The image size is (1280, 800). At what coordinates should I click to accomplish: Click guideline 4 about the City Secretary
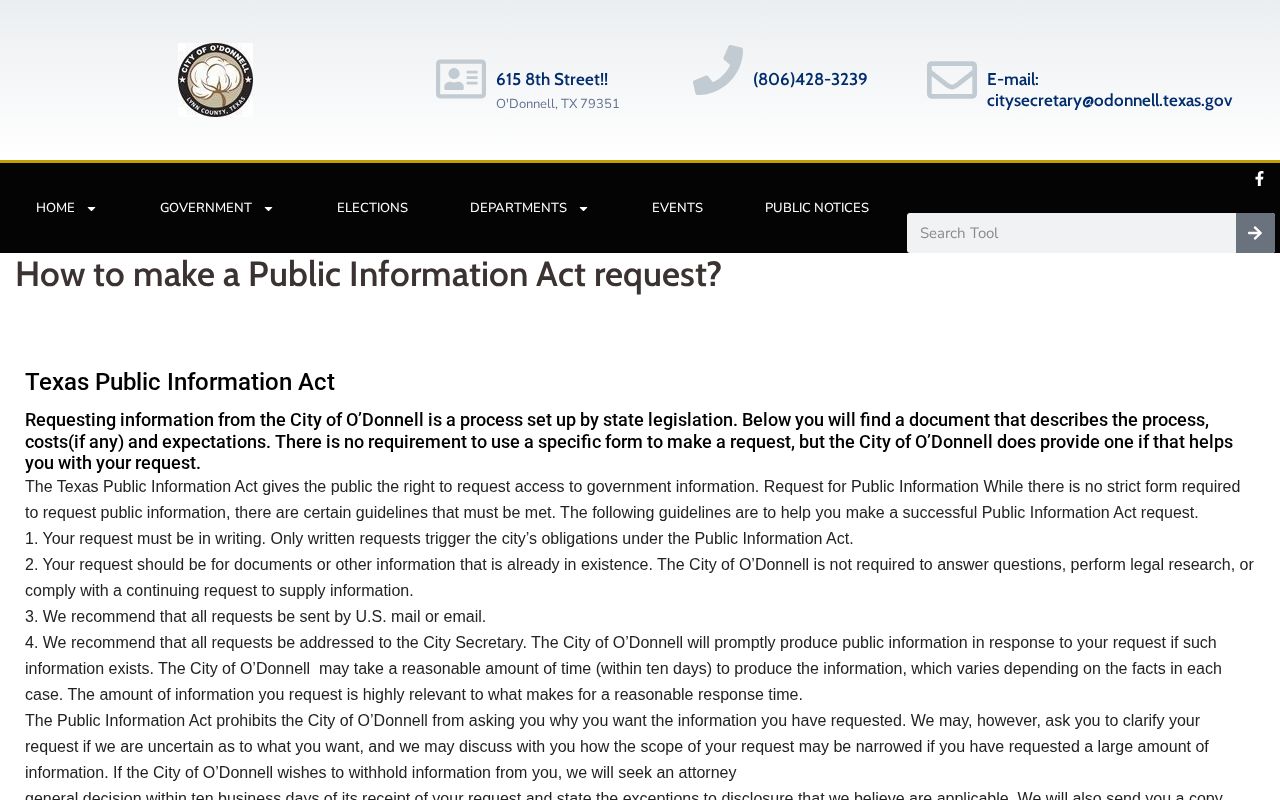tap(623, 668)
